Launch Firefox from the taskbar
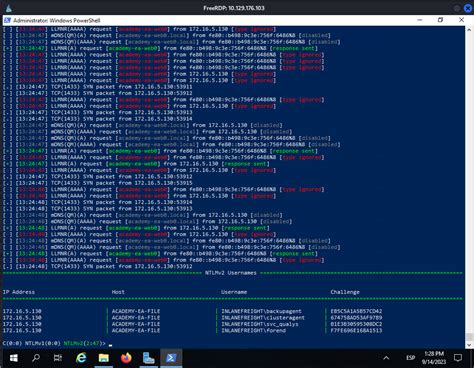This screenshot has width=474, height=368. [126, 358]
